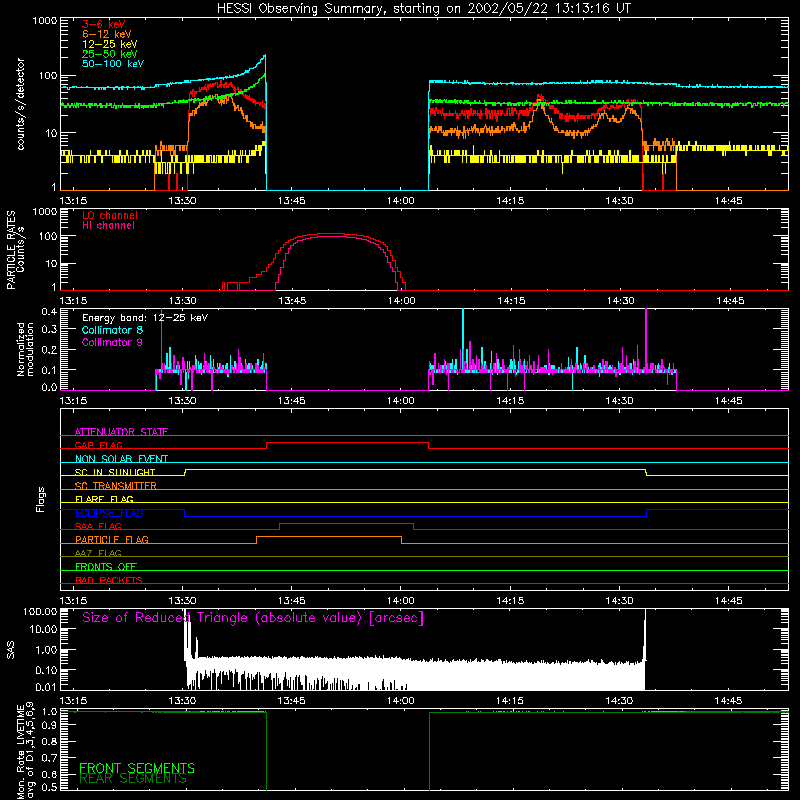The image size is (800, 800).
Task: Click the SC IN SUNLIGHT flag label
Action: 115,472
